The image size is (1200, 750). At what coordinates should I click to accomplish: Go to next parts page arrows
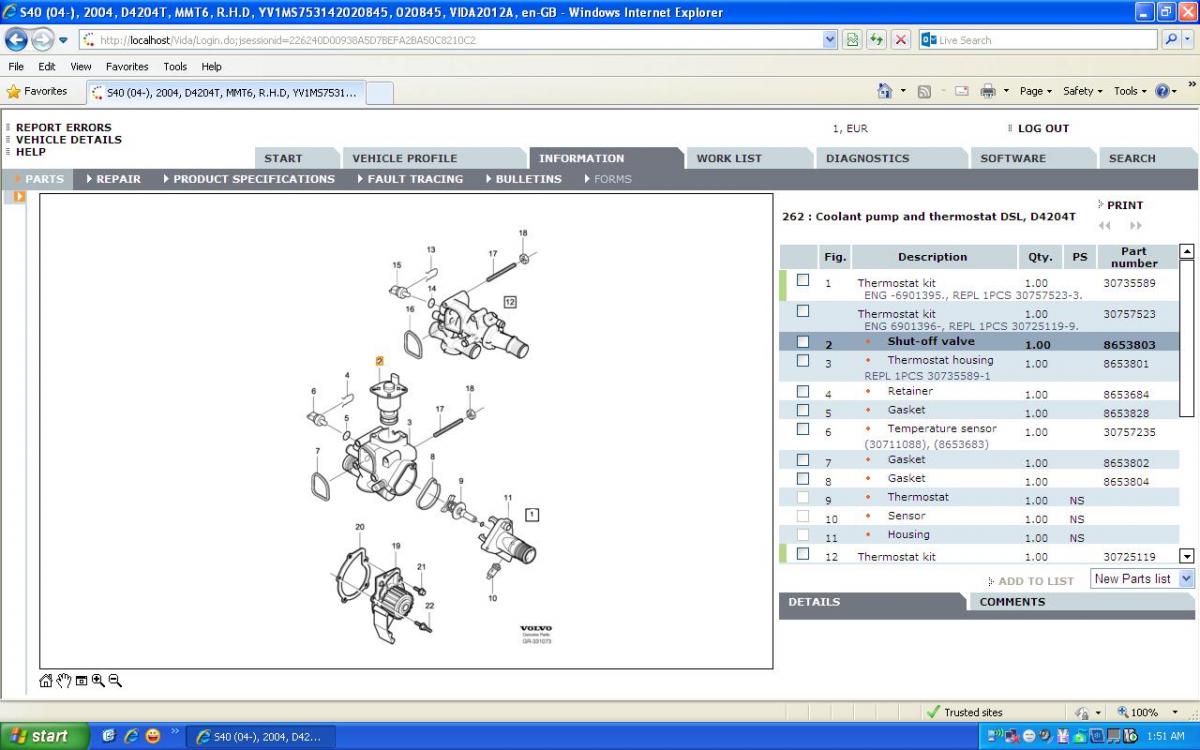point(1135,225)
